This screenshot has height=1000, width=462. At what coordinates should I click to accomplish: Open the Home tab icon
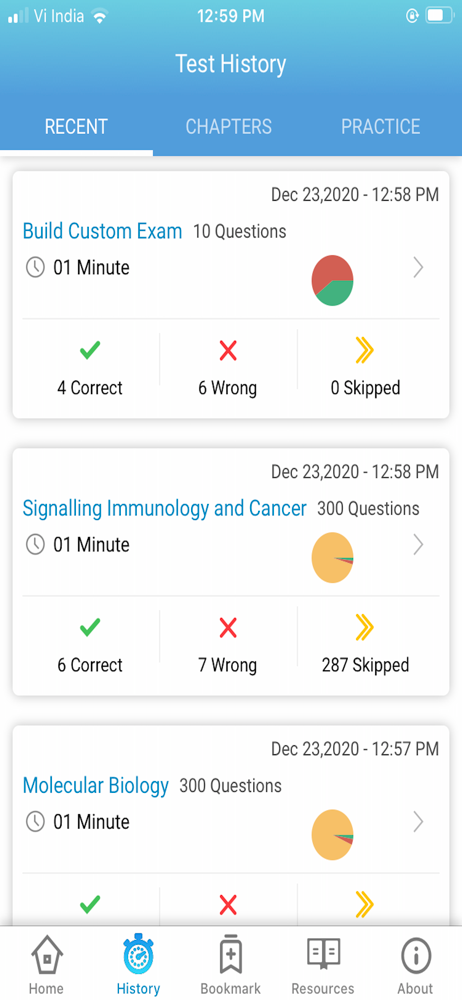(47, 956)
